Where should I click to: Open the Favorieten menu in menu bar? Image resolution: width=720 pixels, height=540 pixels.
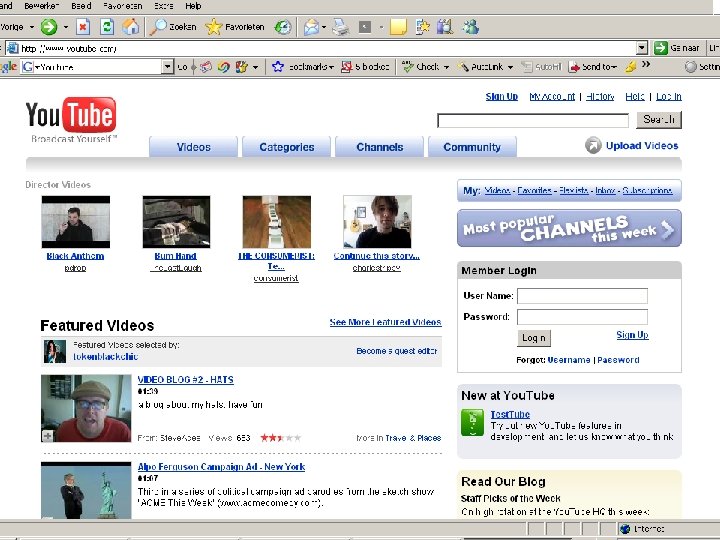(x=123, y=6)
